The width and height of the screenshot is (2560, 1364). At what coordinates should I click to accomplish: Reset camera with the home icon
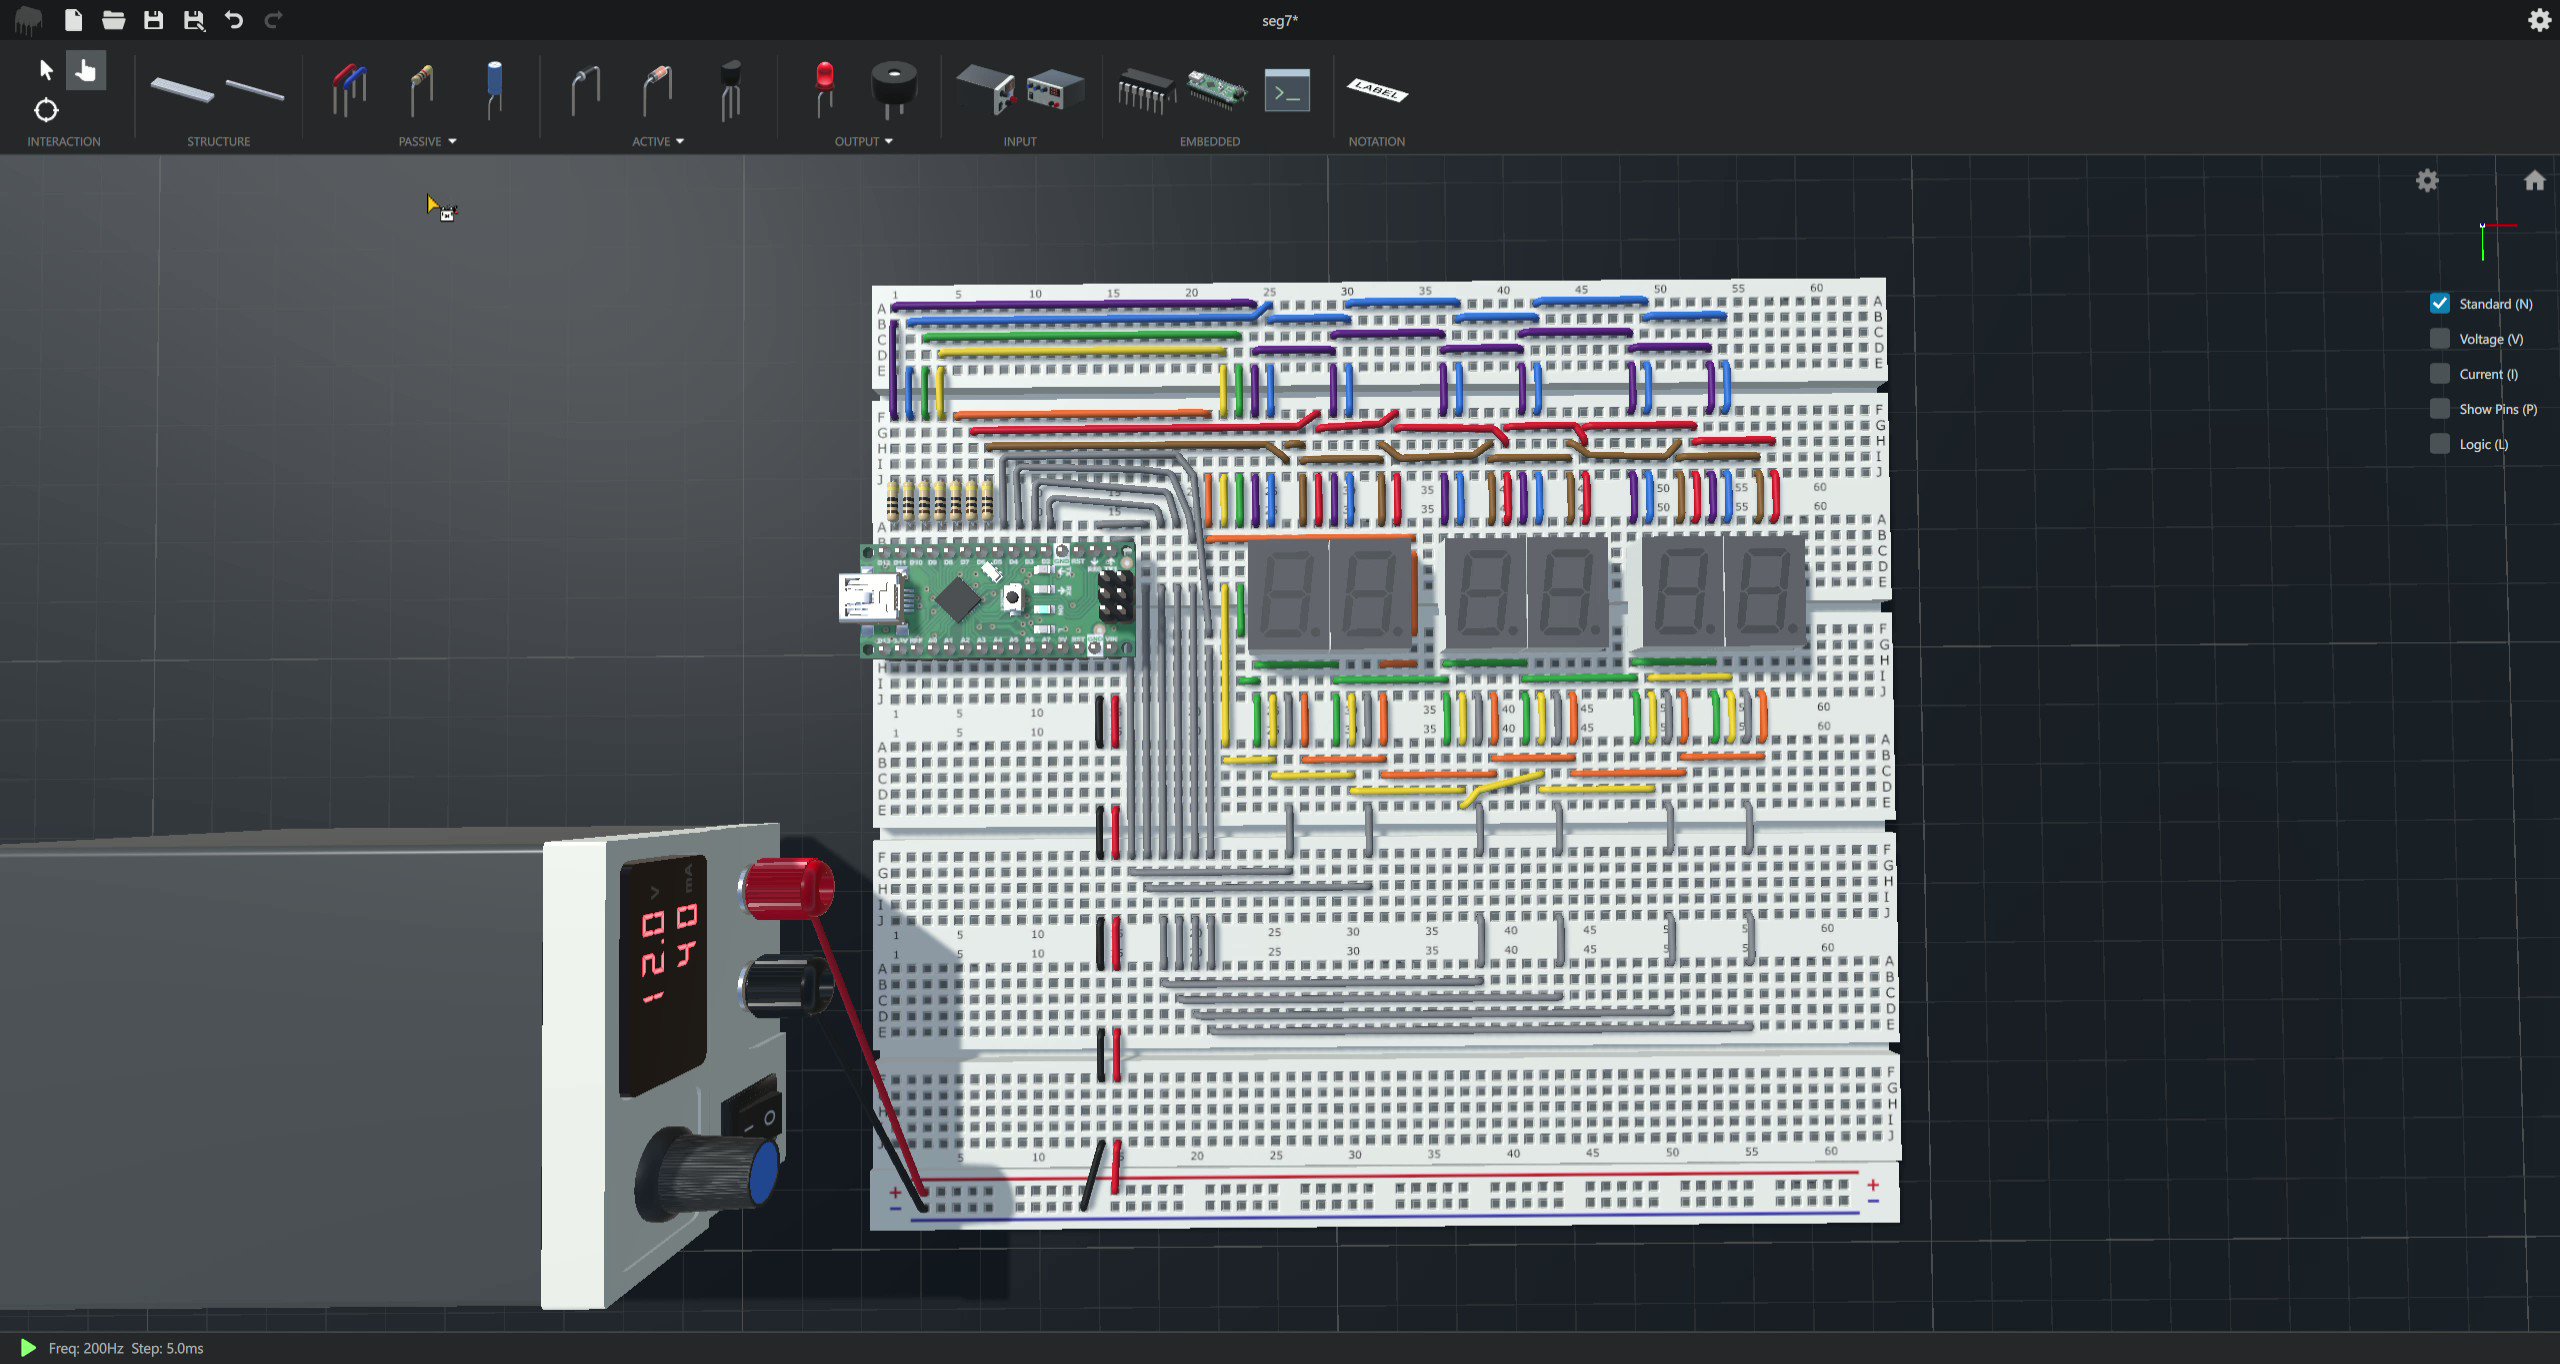[x=2534, y=180]
